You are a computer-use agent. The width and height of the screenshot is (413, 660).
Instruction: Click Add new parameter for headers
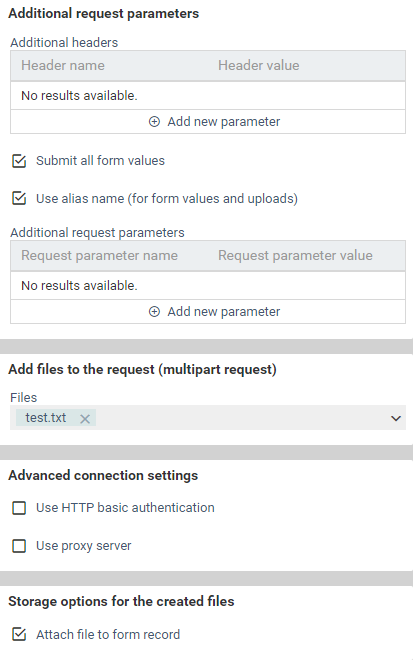coord(215,122)
